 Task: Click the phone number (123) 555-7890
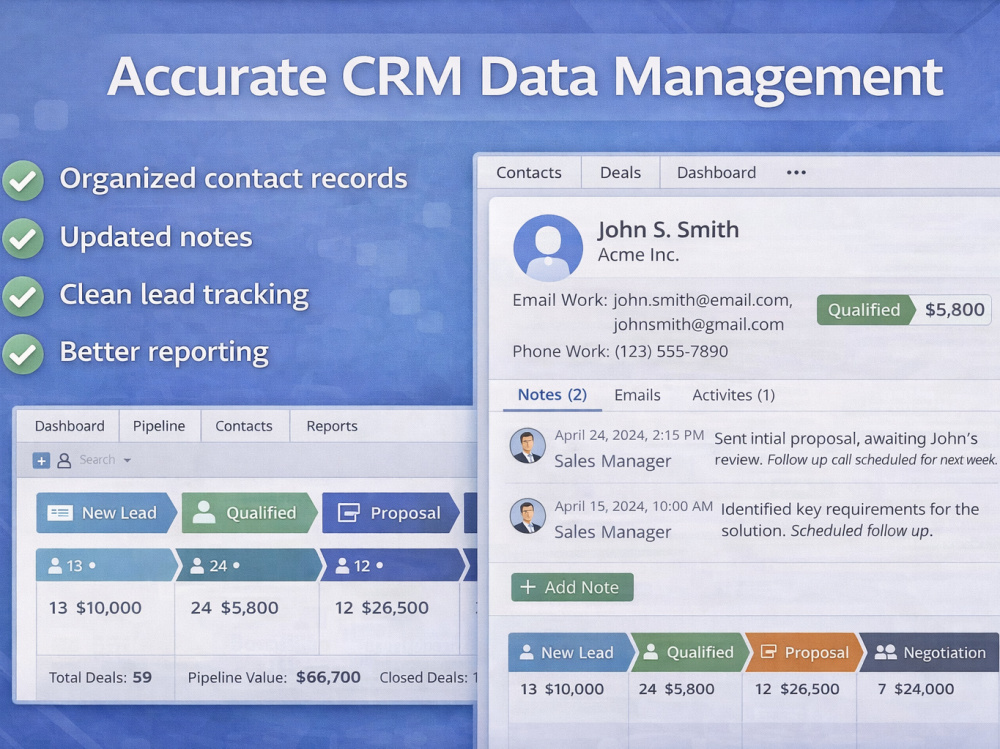[x=671, y=351]
